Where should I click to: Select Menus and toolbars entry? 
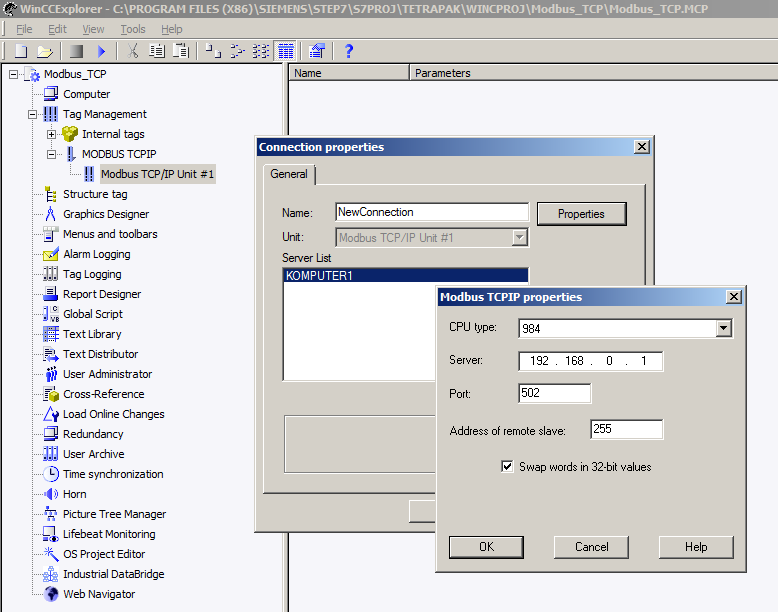[x=110, y=234]
